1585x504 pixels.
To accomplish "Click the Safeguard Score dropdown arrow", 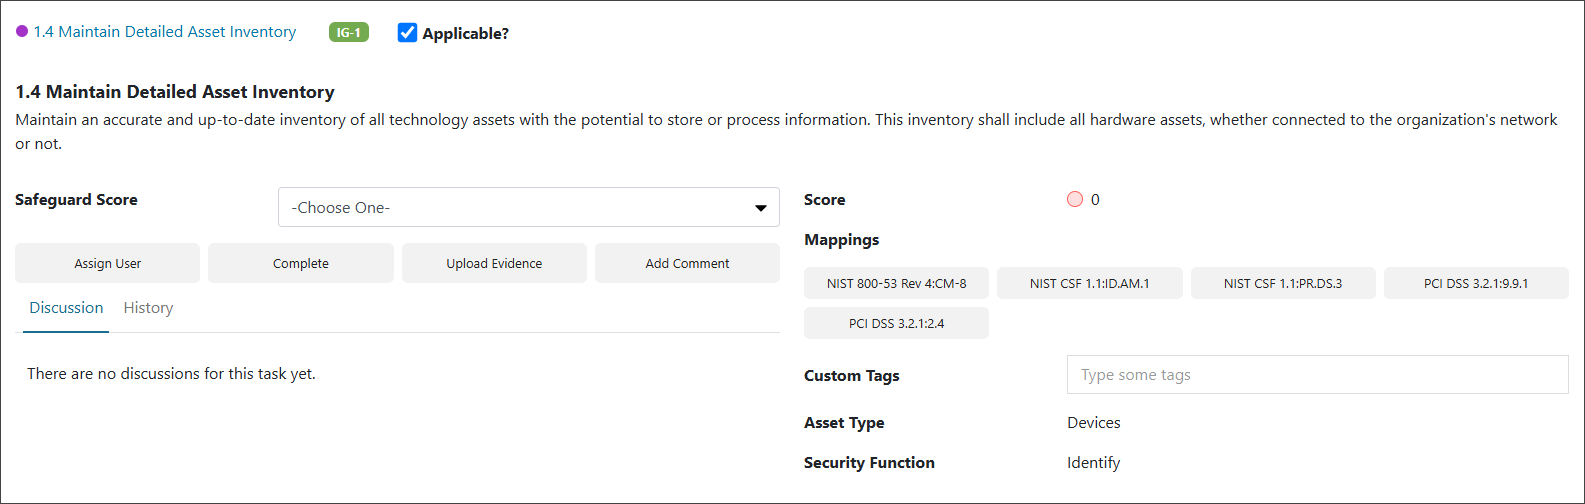I will click(x=760, y=208).
